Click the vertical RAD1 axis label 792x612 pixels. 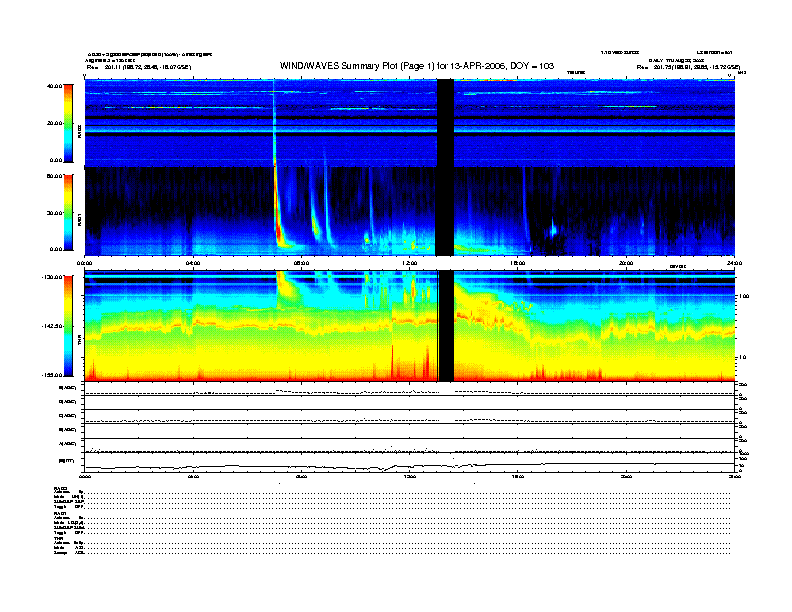[x=80, y=219]
